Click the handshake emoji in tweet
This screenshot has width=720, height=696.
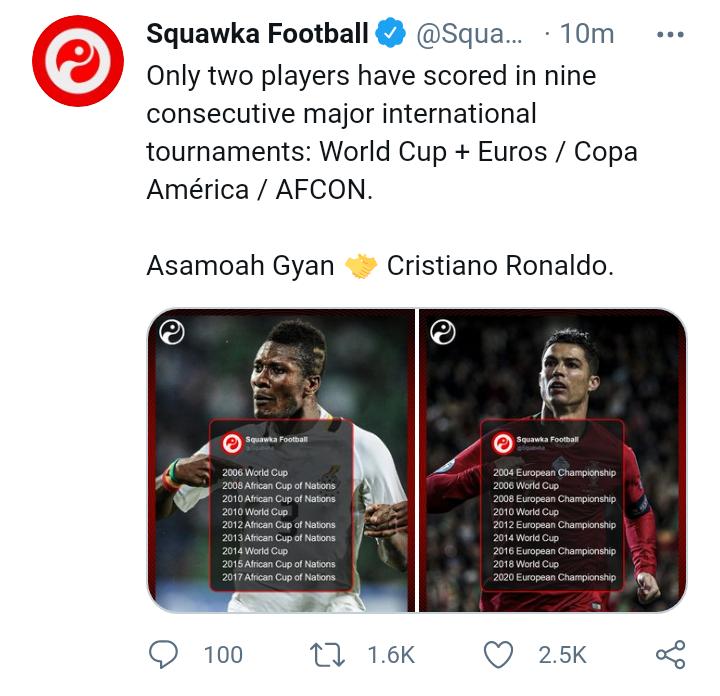(x=360, y=266)
